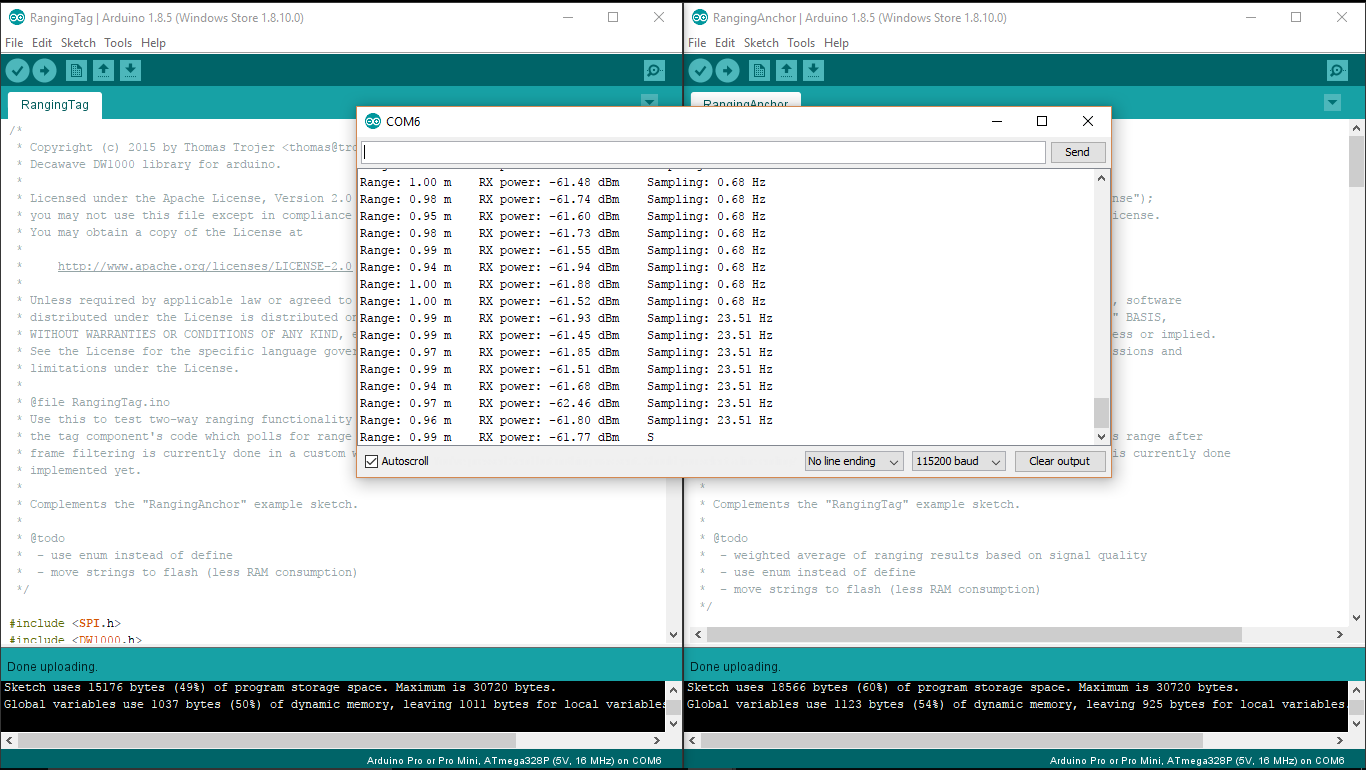This screenshot has height=770, width=1366.
Task: Open the Tools menu in the RangingTag window
Action: click(x=118, y=43)
